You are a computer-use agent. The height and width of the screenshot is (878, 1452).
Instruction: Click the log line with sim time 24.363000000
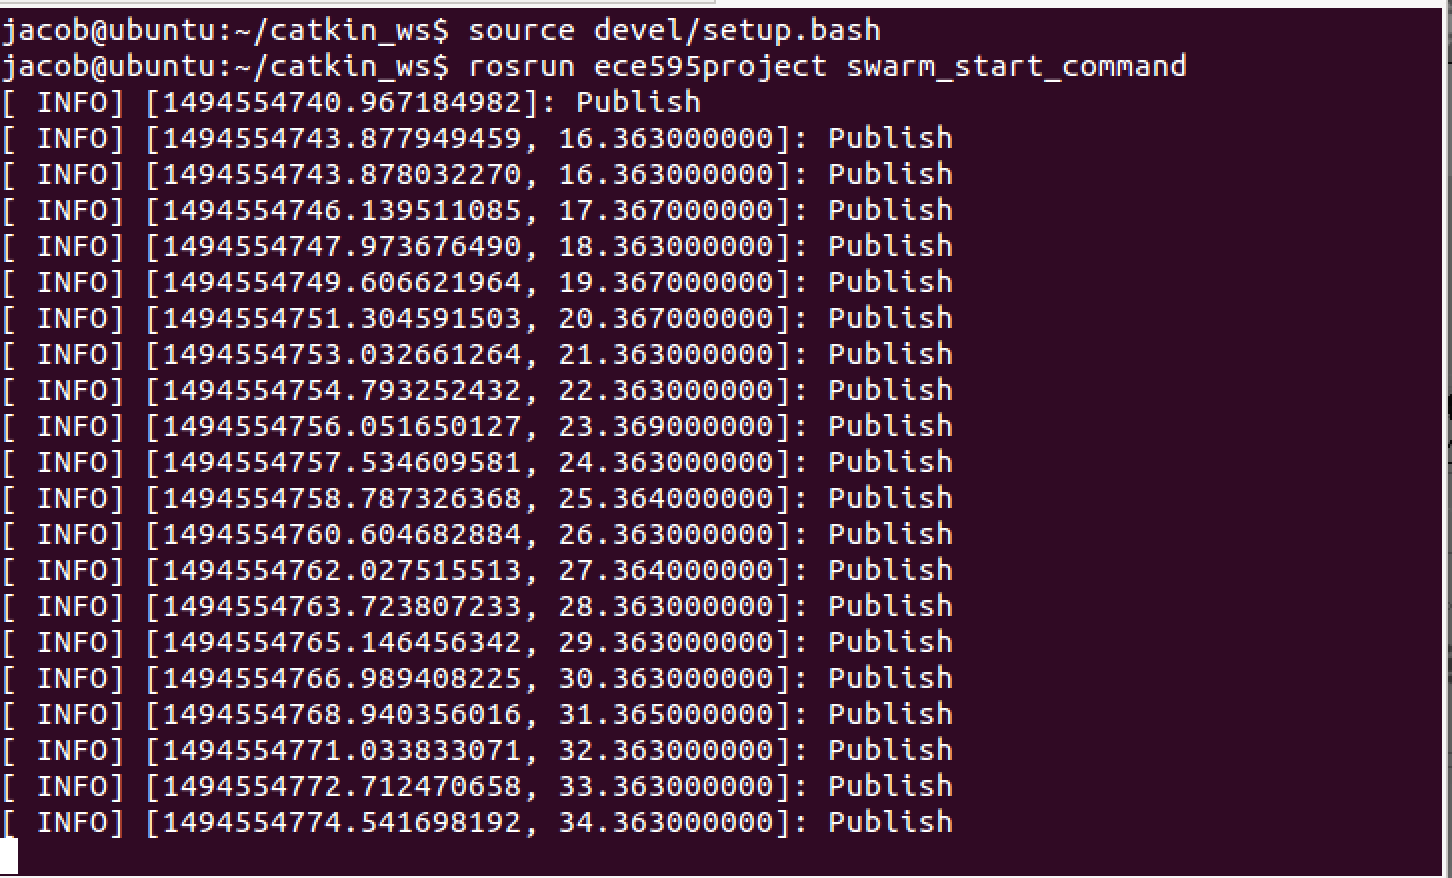click(477, 462)
